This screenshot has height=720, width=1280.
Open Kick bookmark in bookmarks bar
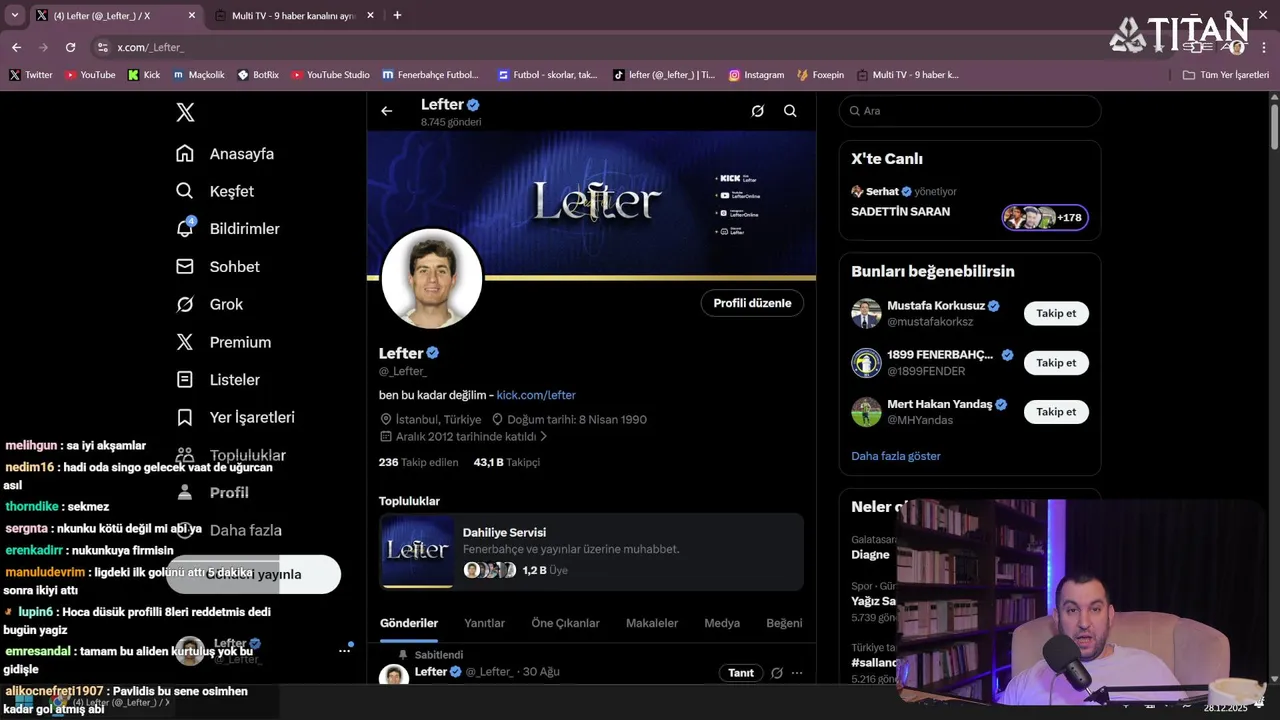[x=144, y=75]
